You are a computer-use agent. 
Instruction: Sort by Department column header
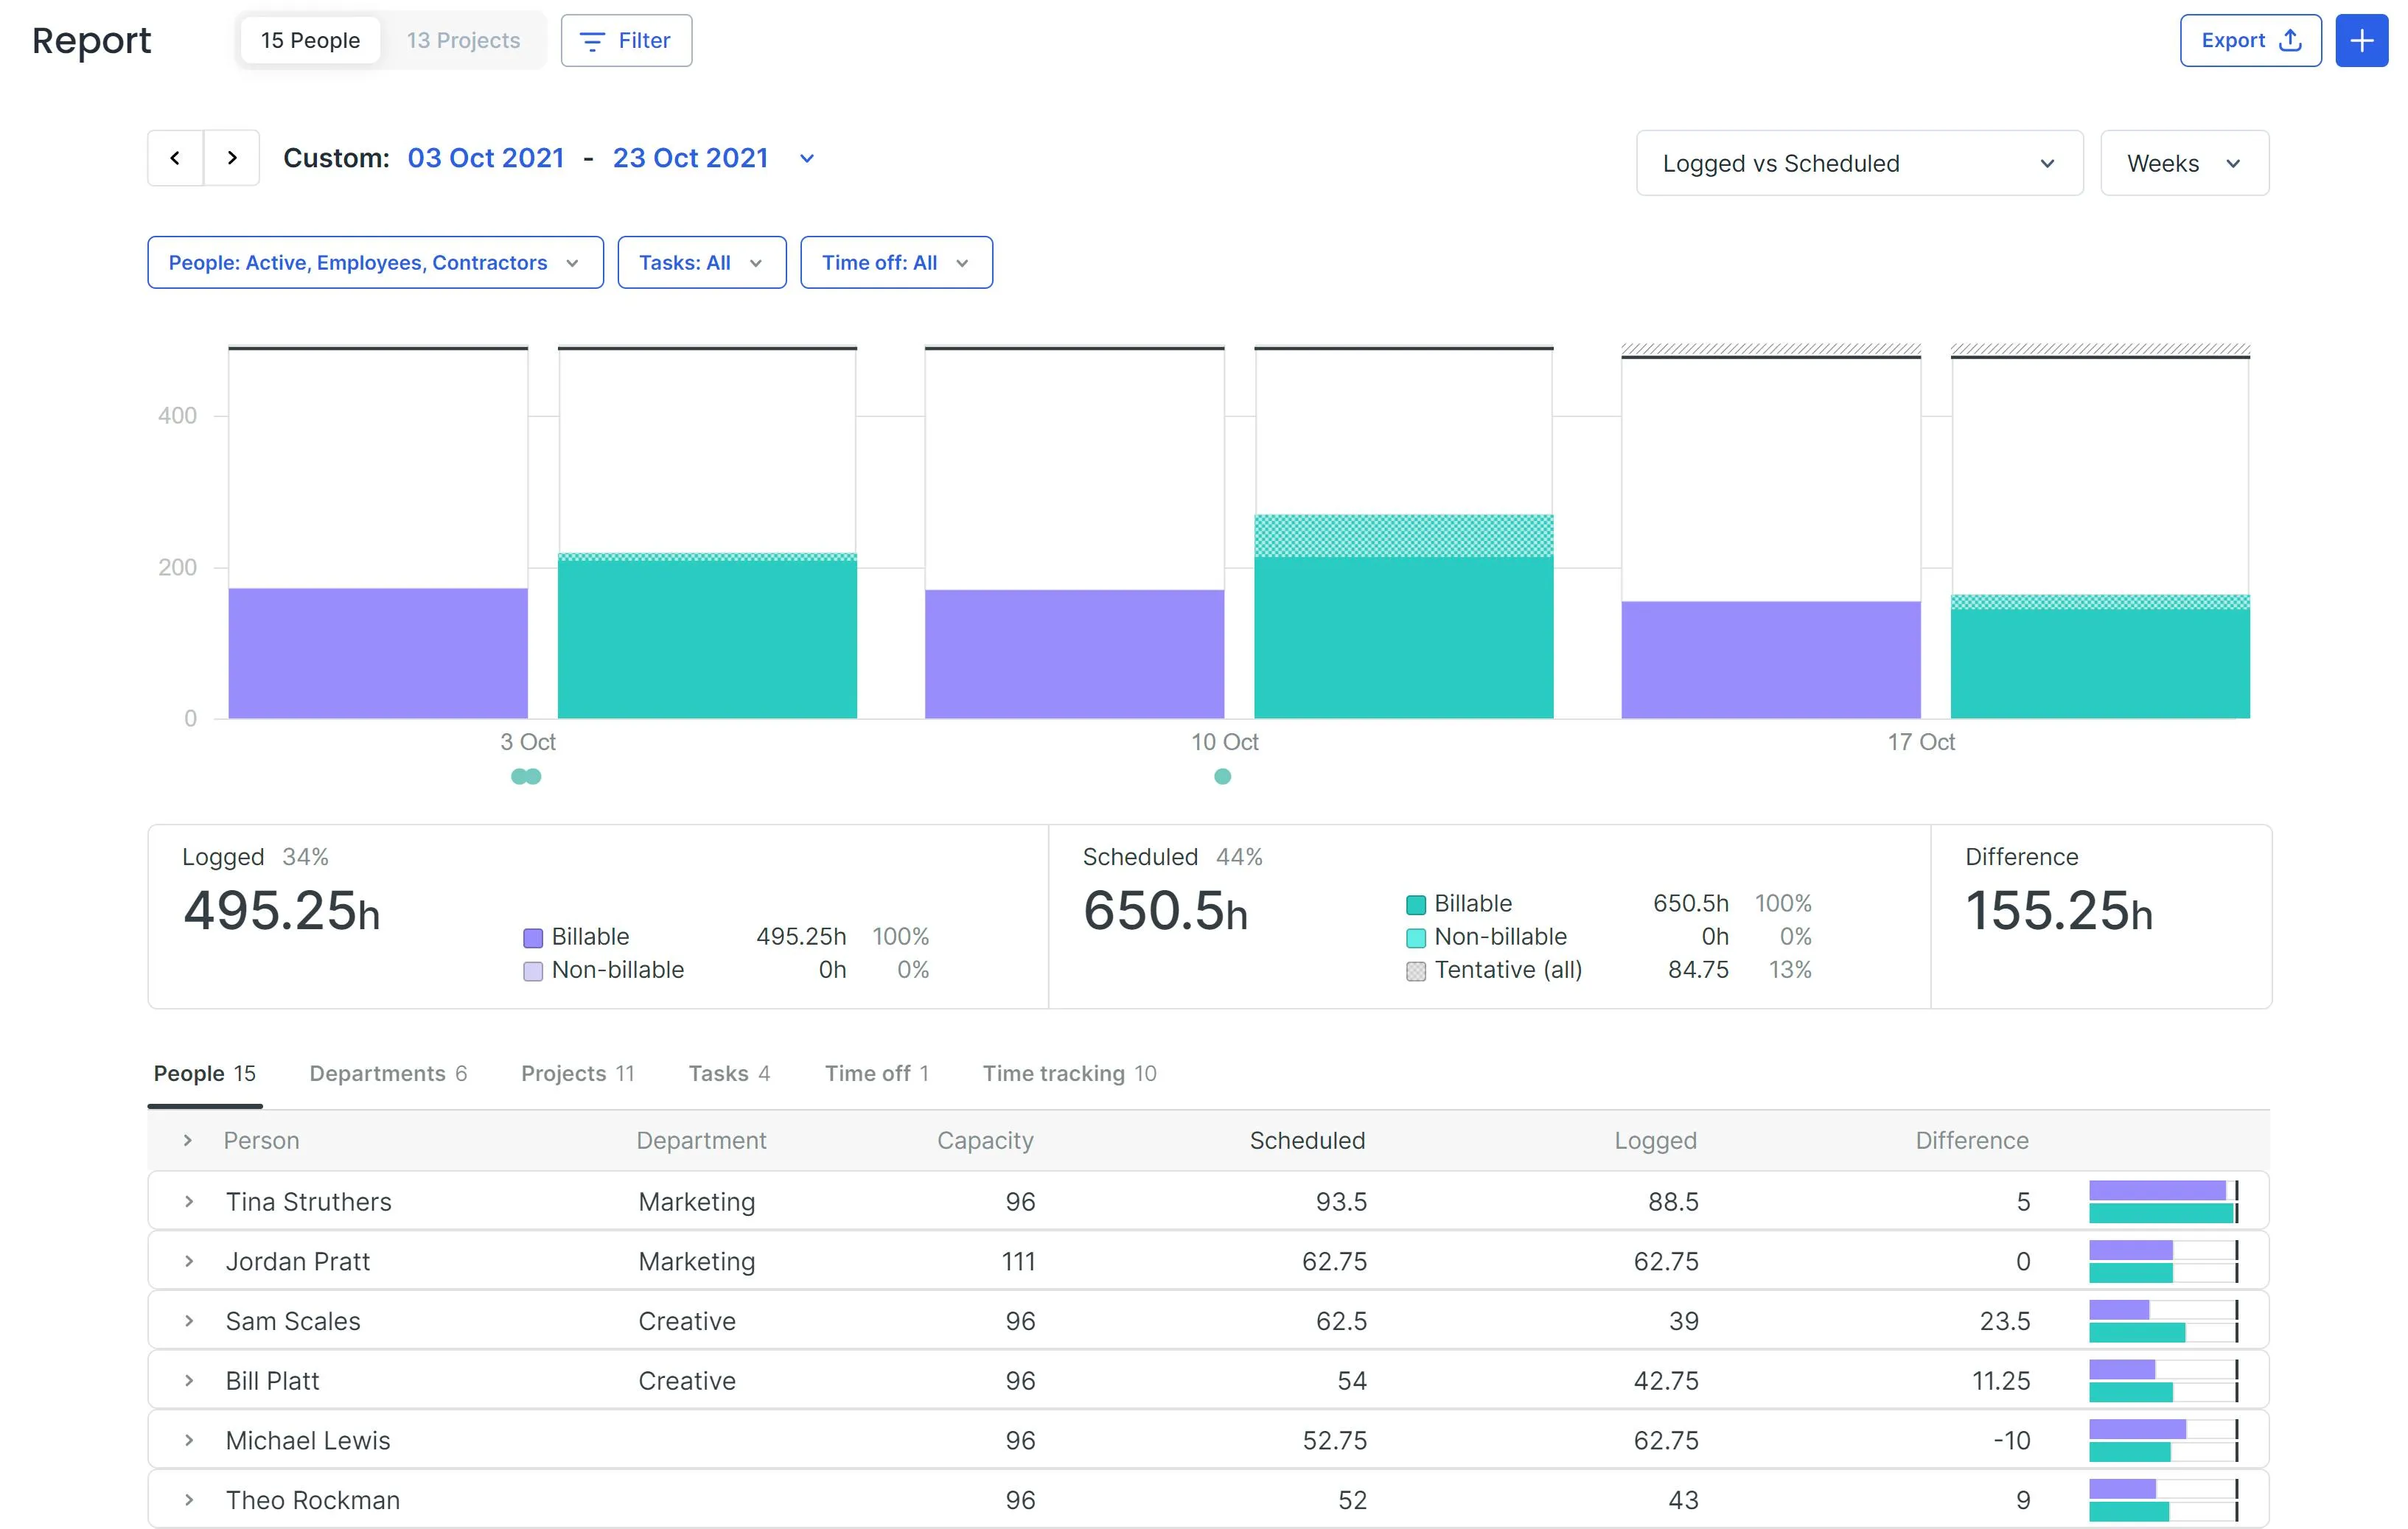click(701, 1140)
